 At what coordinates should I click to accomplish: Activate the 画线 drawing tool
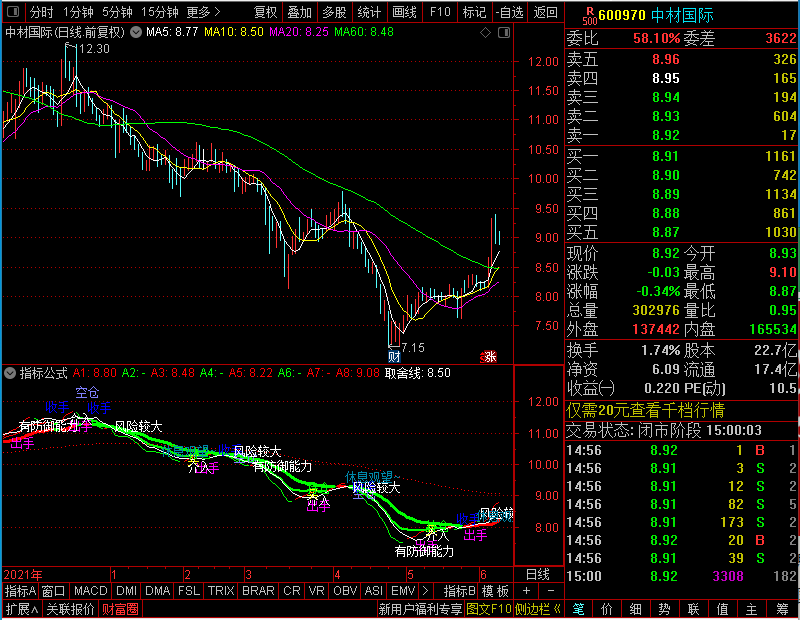pyautogui.click(x=404, y=12)
